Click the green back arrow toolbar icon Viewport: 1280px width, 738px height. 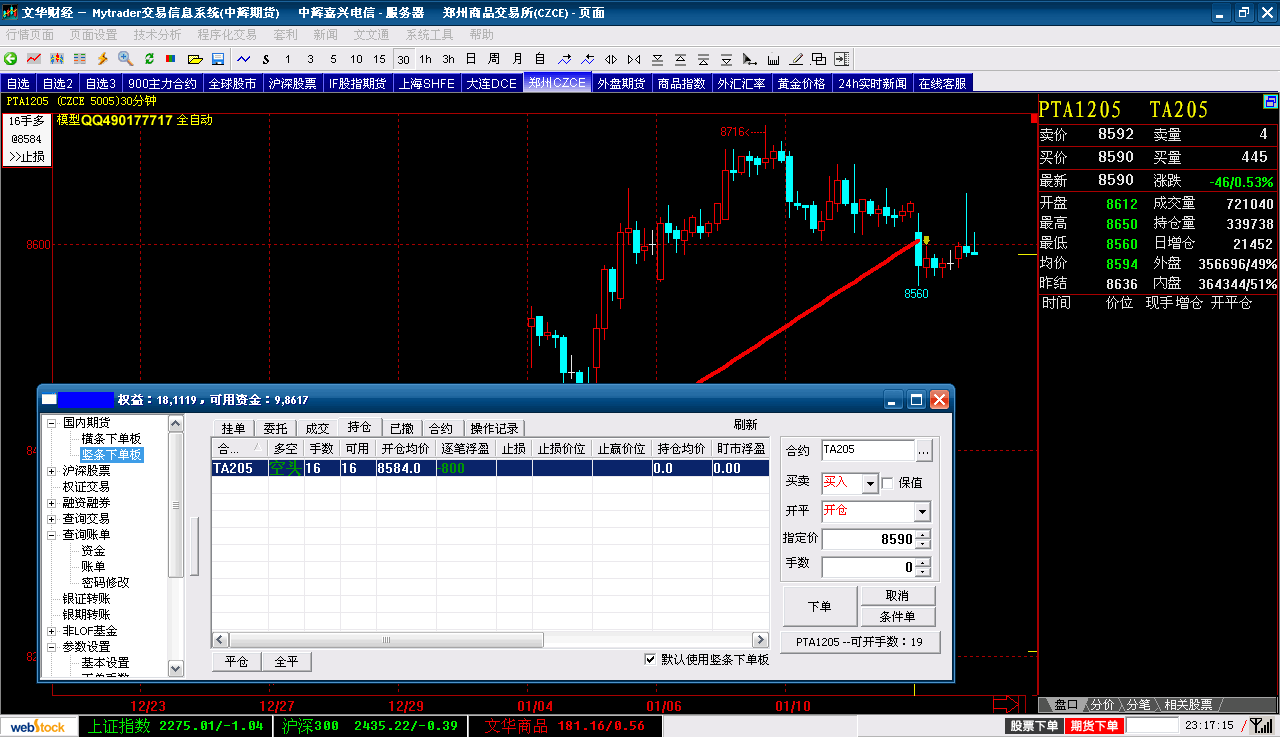[11, 59]
